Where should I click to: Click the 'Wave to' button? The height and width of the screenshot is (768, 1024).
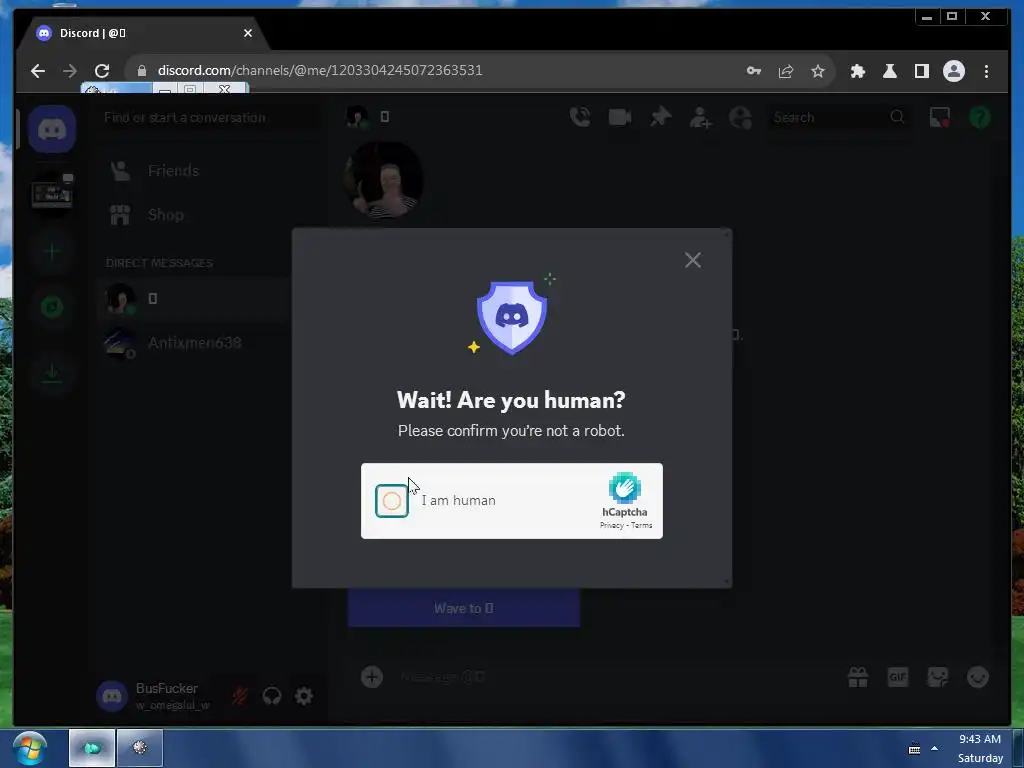point(464,608)
